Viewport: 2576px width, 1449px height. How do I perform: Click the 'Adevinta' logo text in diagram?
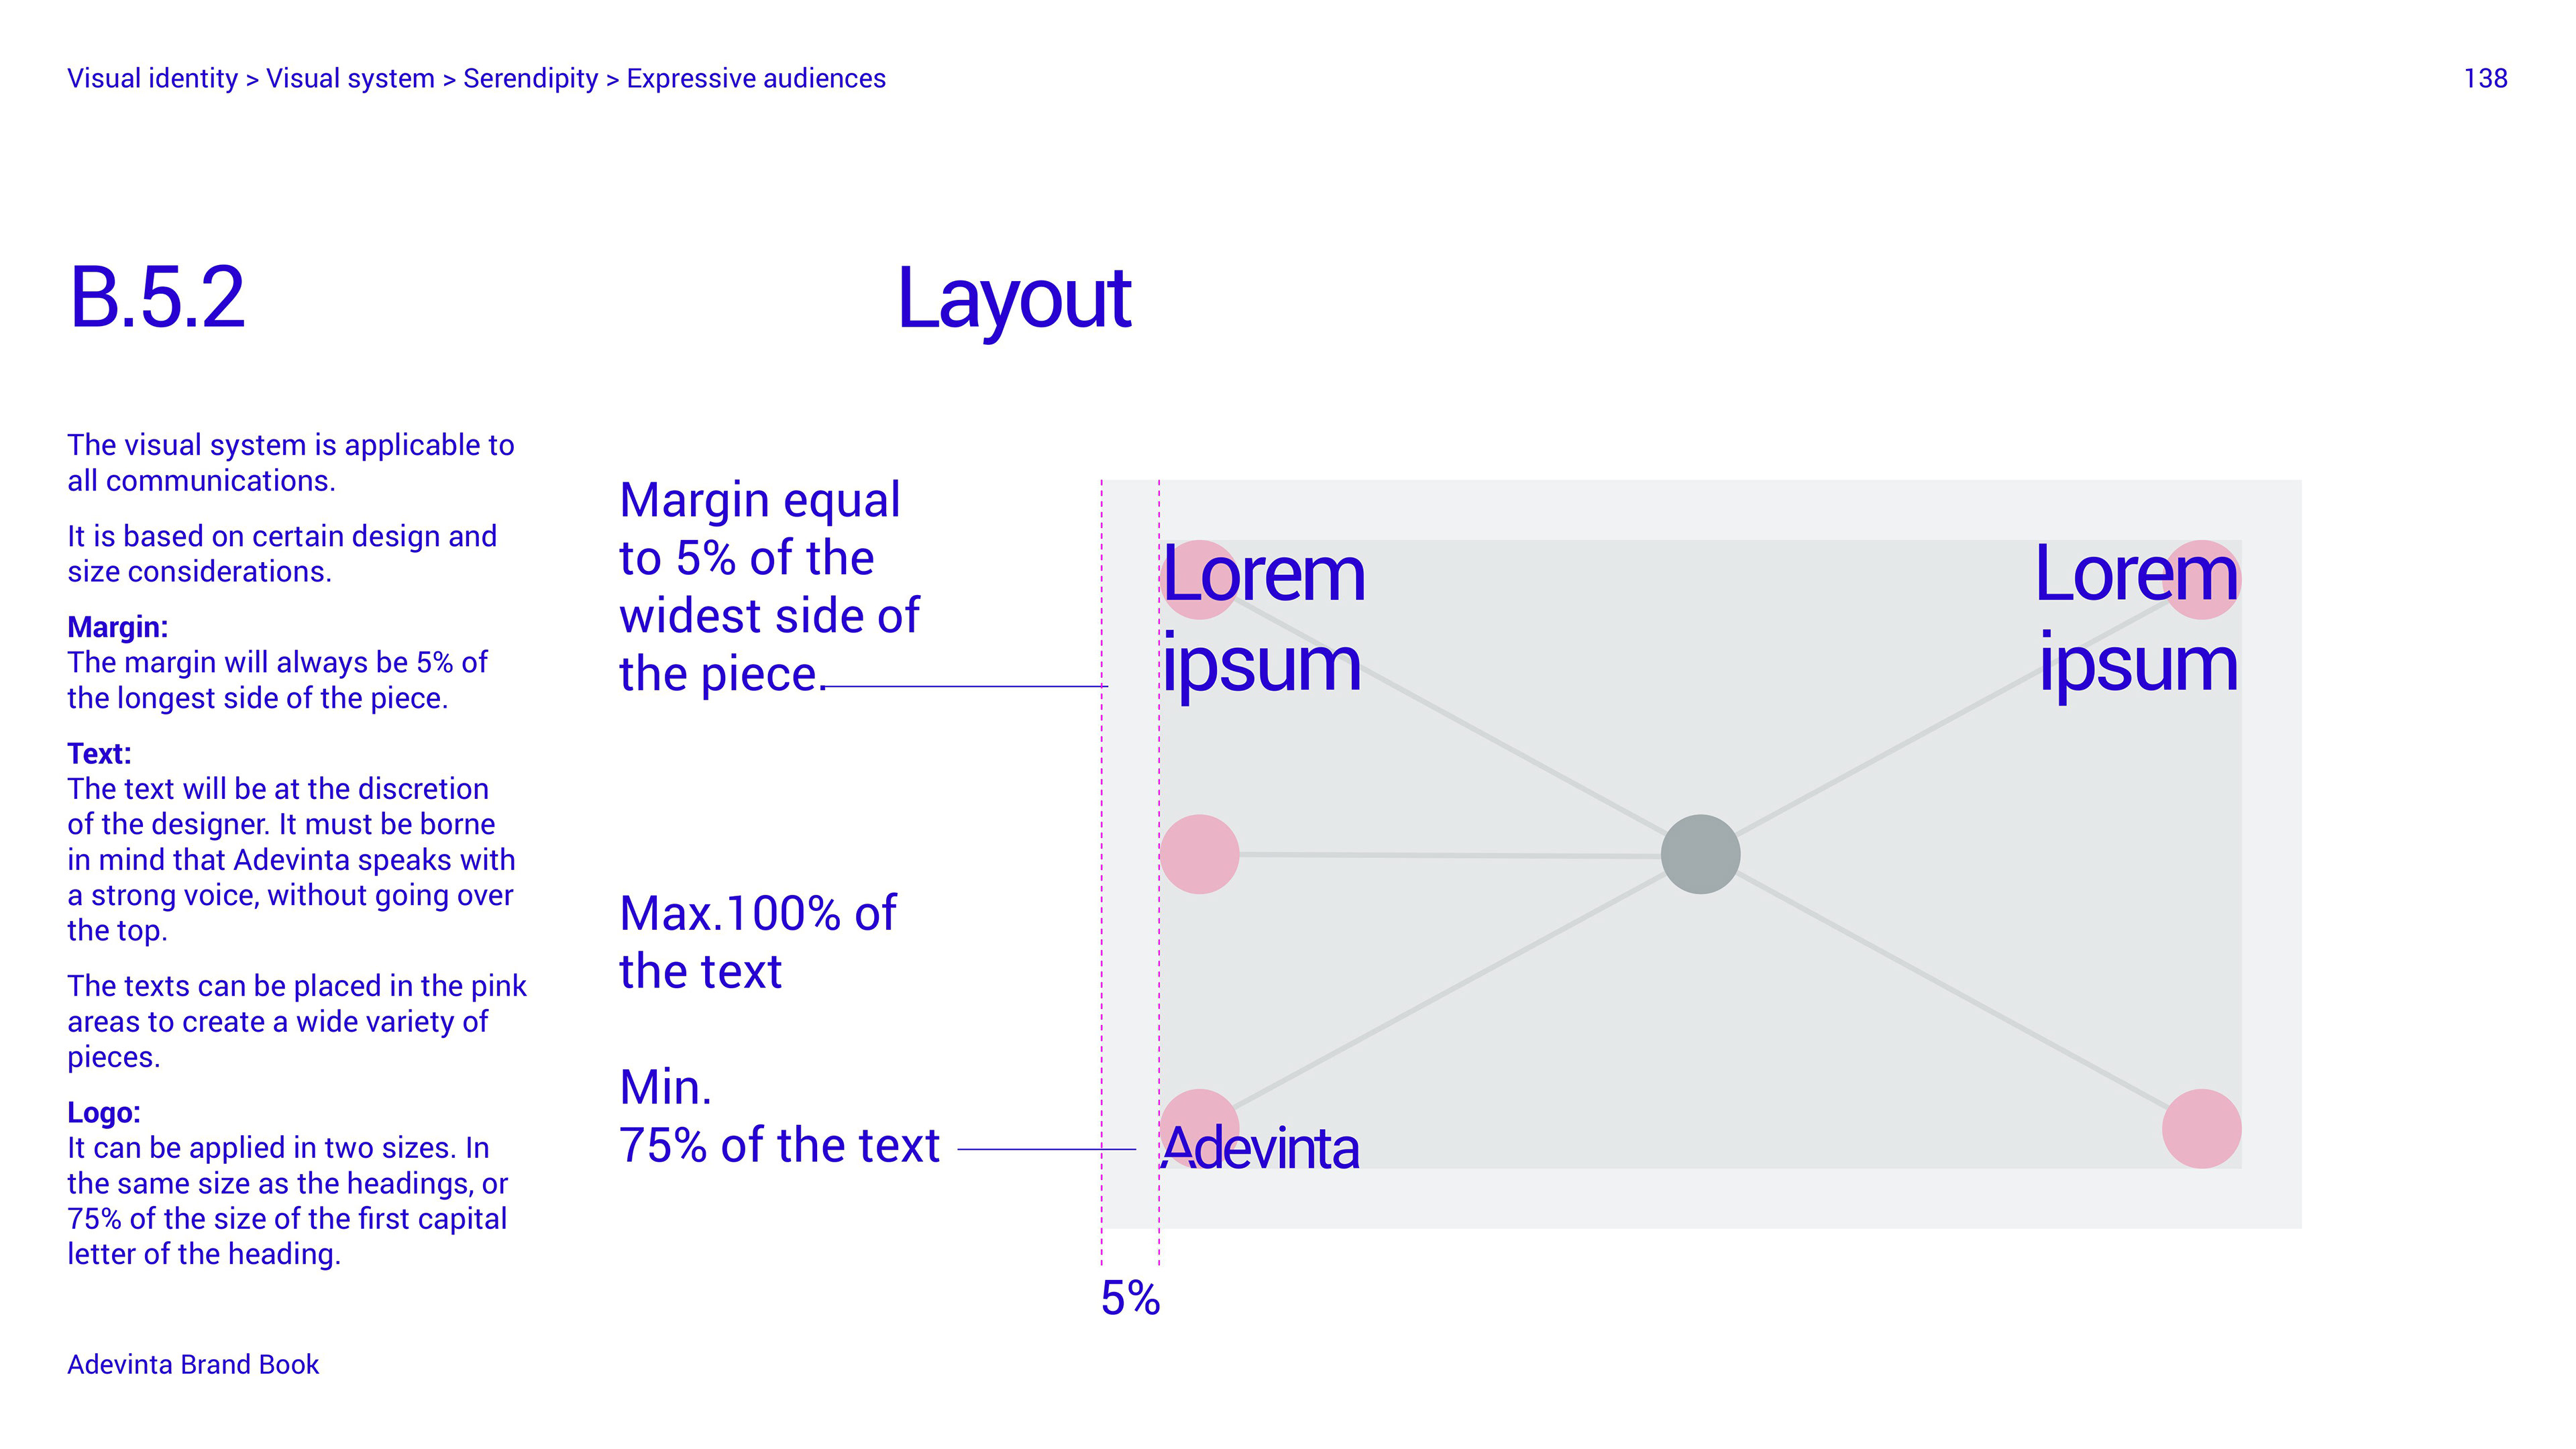pyautogui.click(x=1260, y=1148)
